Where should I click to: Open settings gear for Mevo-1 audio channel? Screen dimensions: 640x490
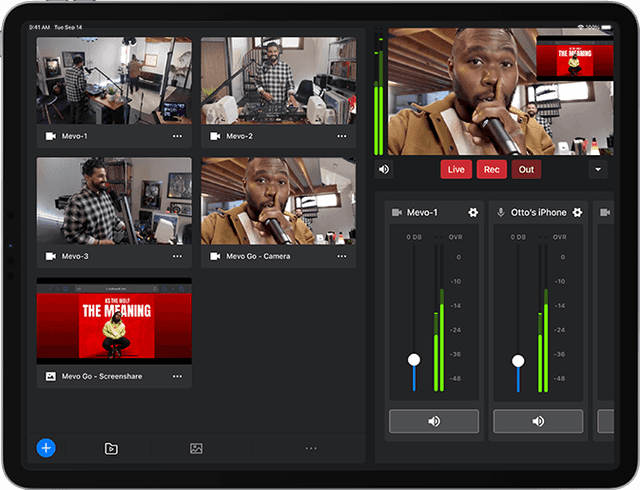(473, 213)
